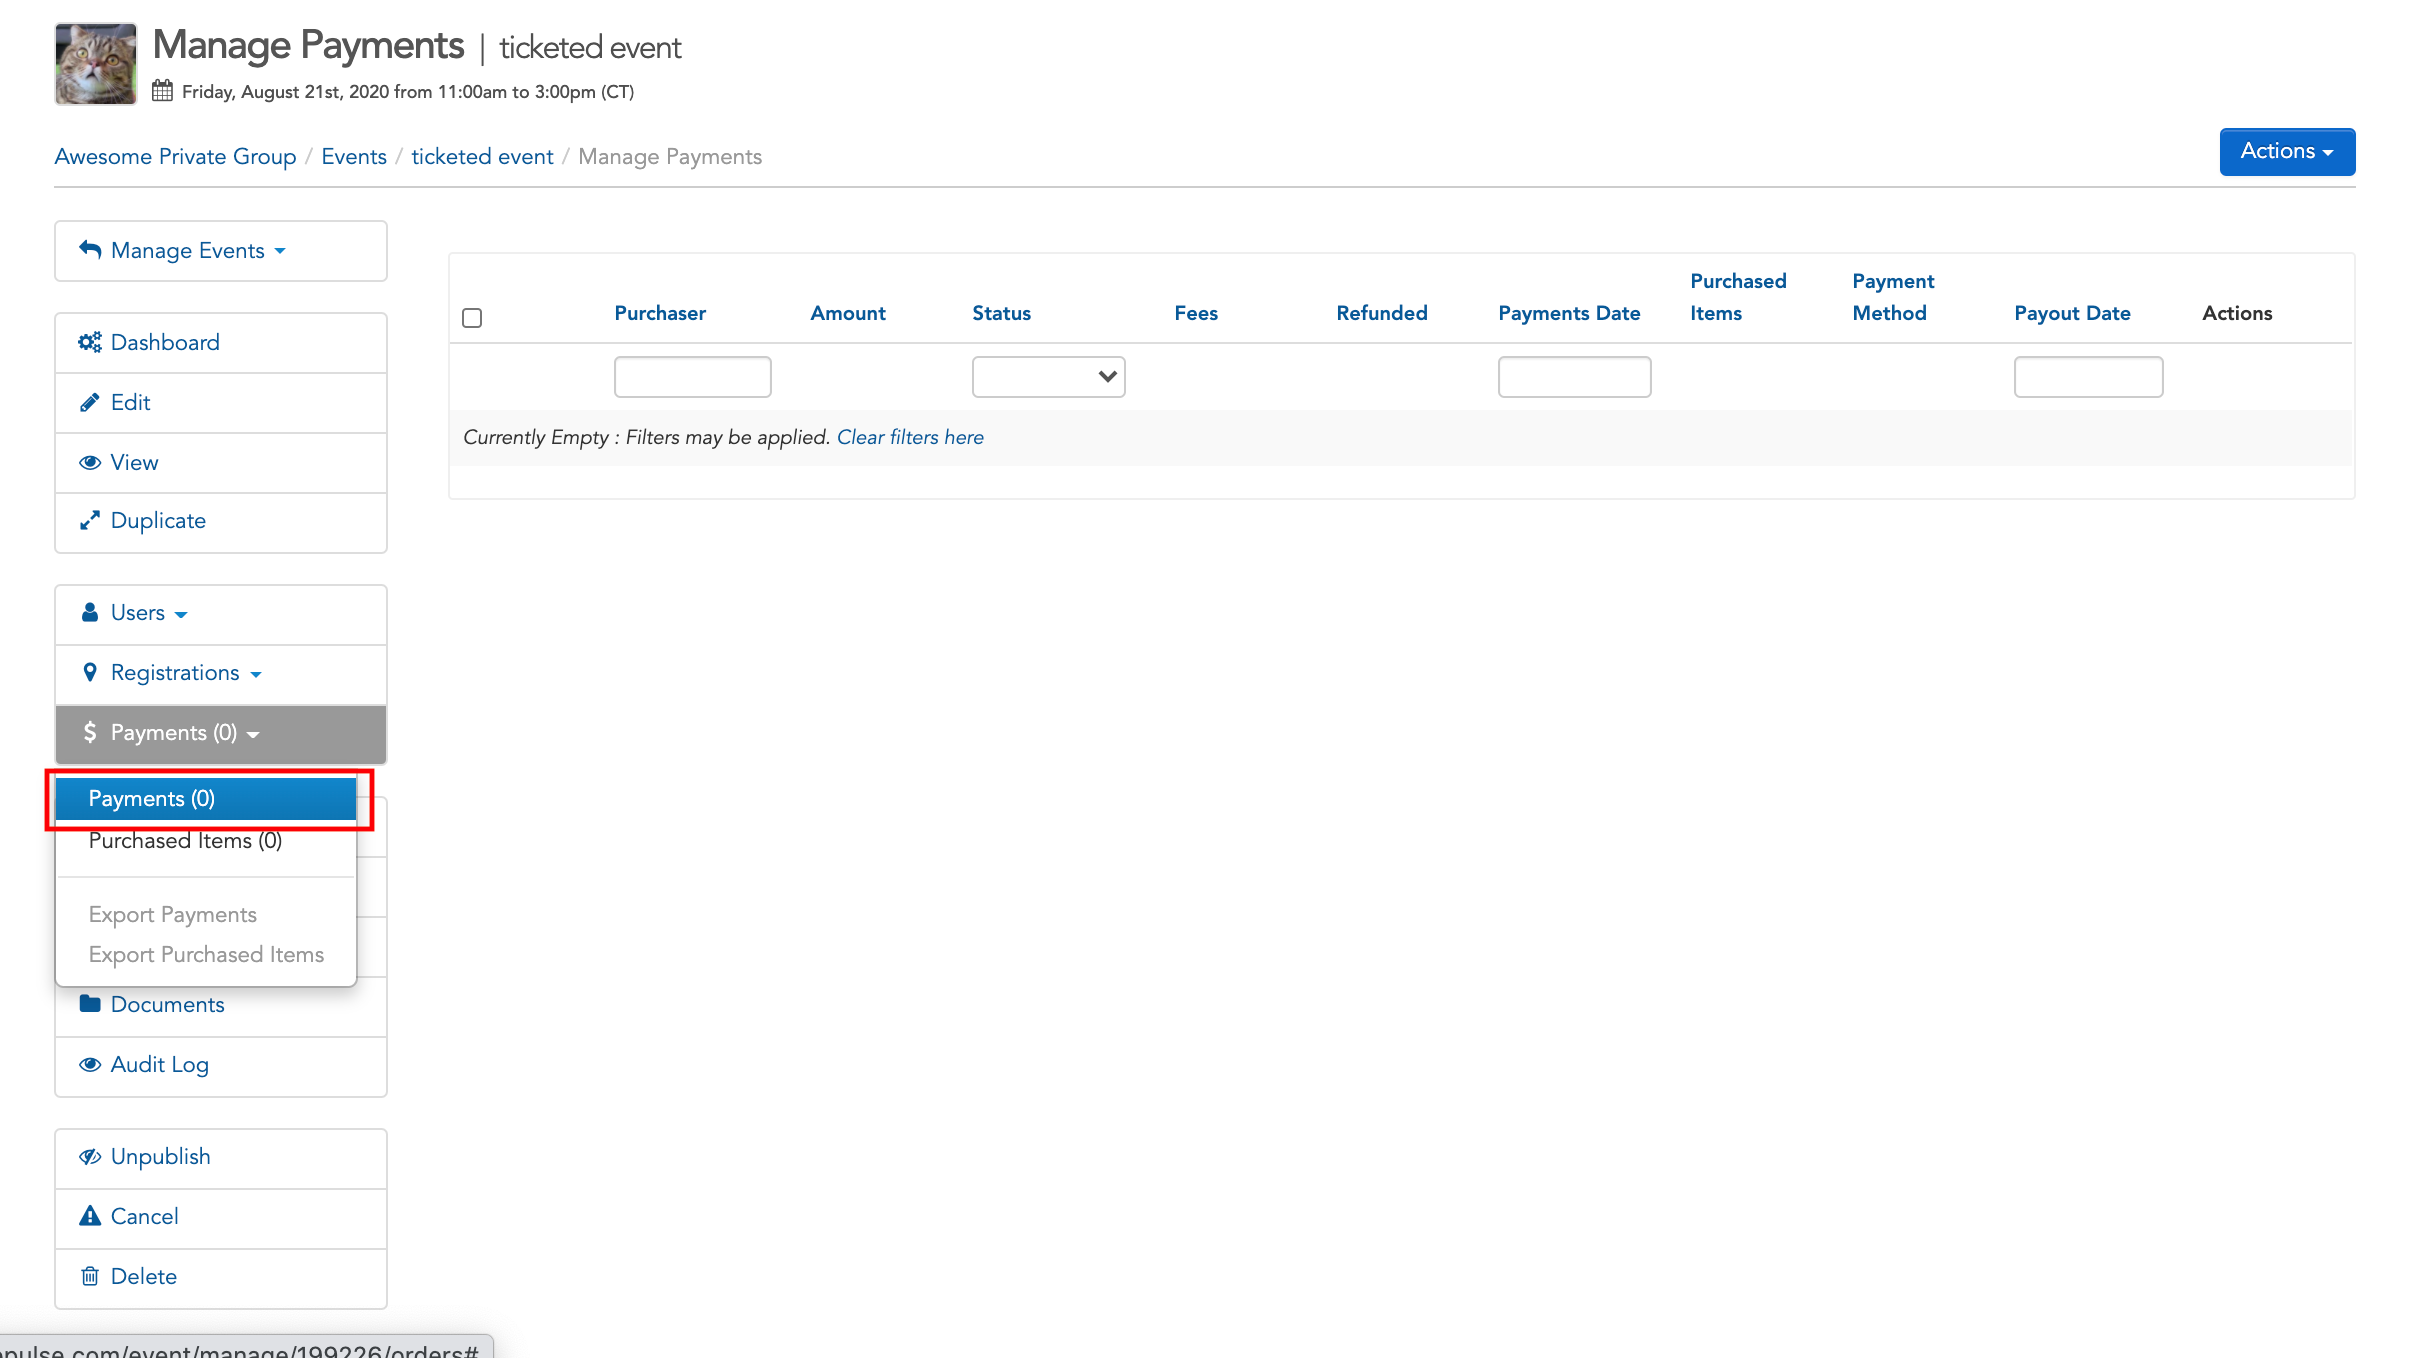Click the Duplicate sidebar link

pos(221,522)
